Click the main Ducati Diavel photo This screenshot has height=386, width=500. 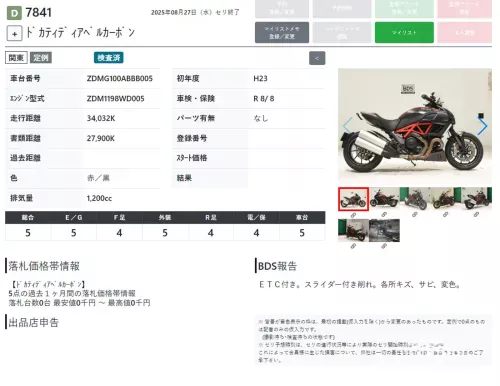415,126
